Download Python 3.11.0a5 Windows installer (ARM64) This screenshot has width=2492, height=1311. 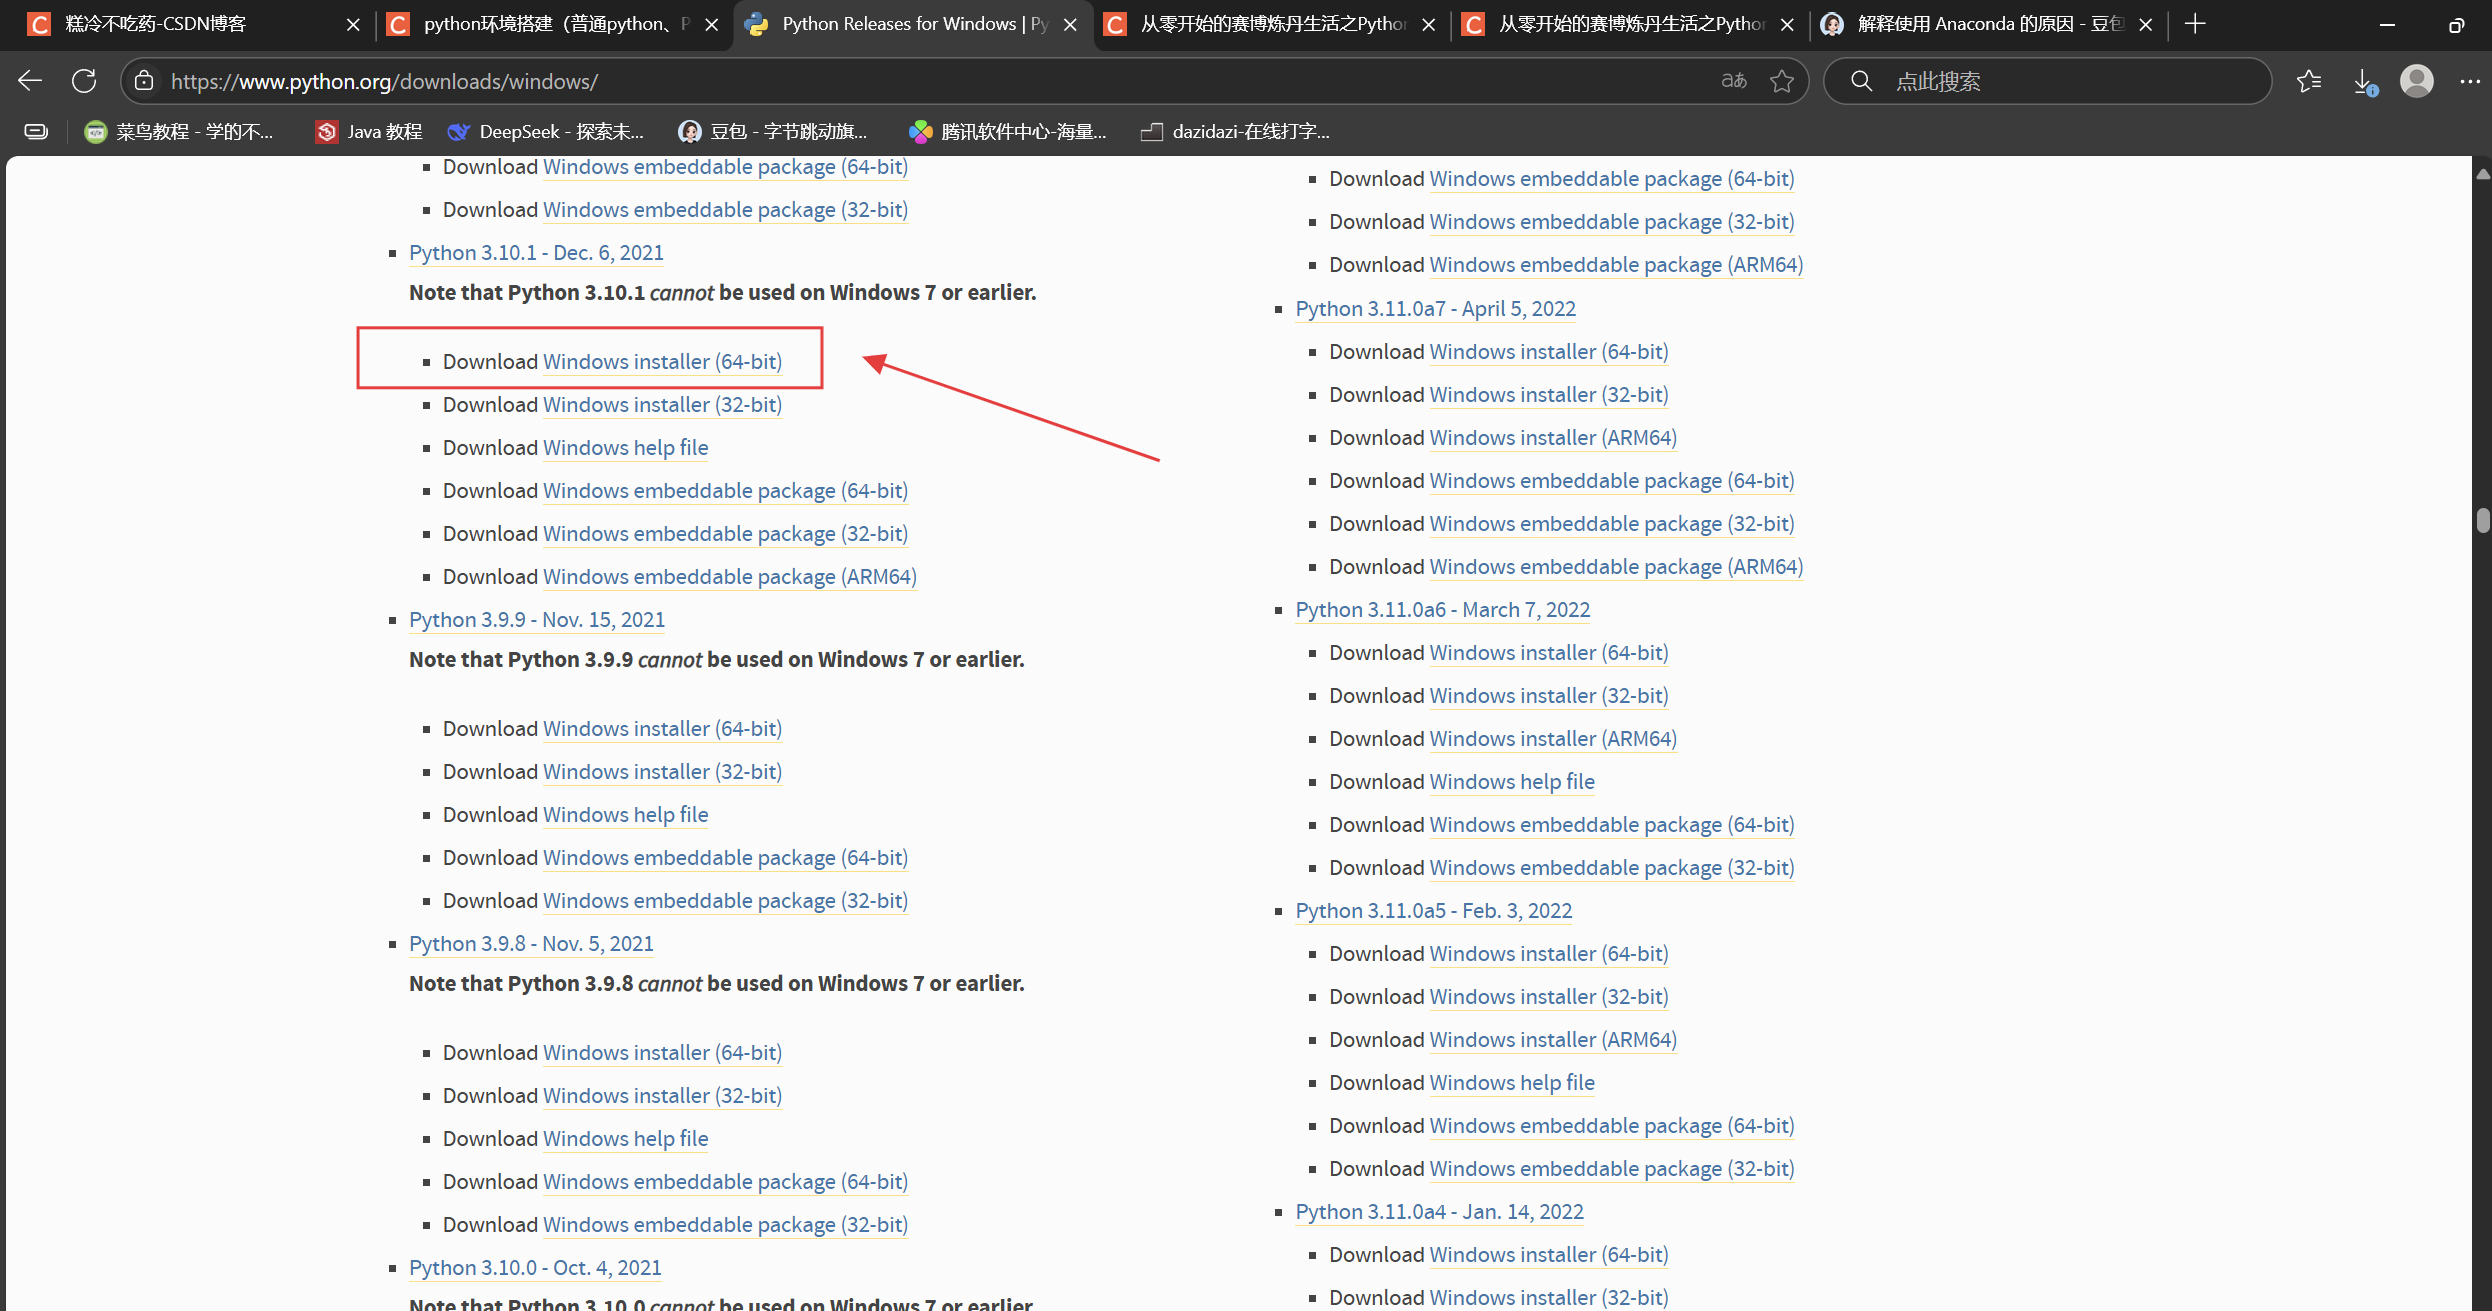[1553, 1040]
